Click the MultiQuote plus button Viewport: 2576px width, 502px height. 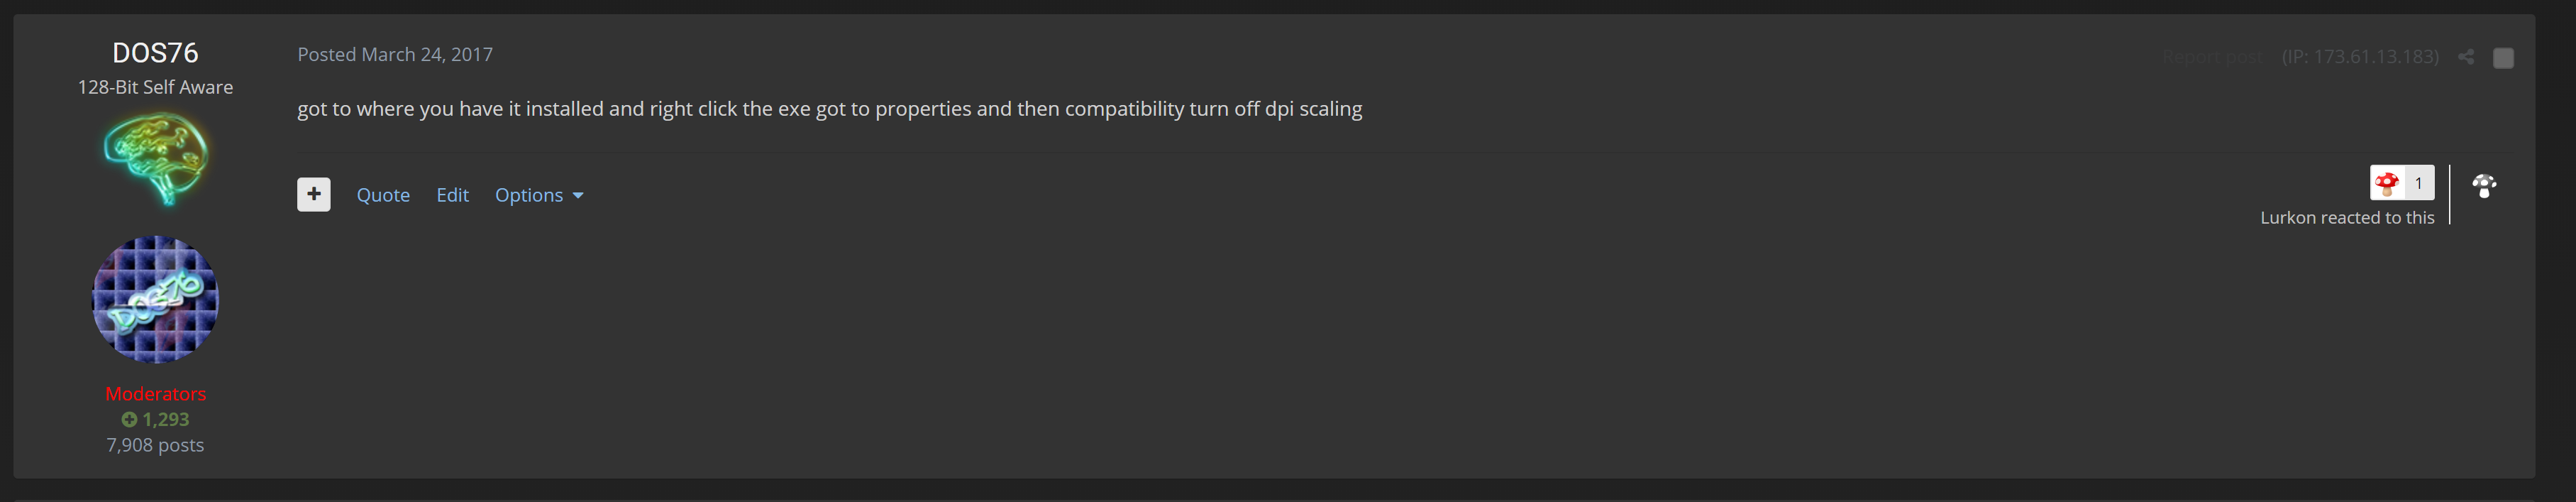313,194
